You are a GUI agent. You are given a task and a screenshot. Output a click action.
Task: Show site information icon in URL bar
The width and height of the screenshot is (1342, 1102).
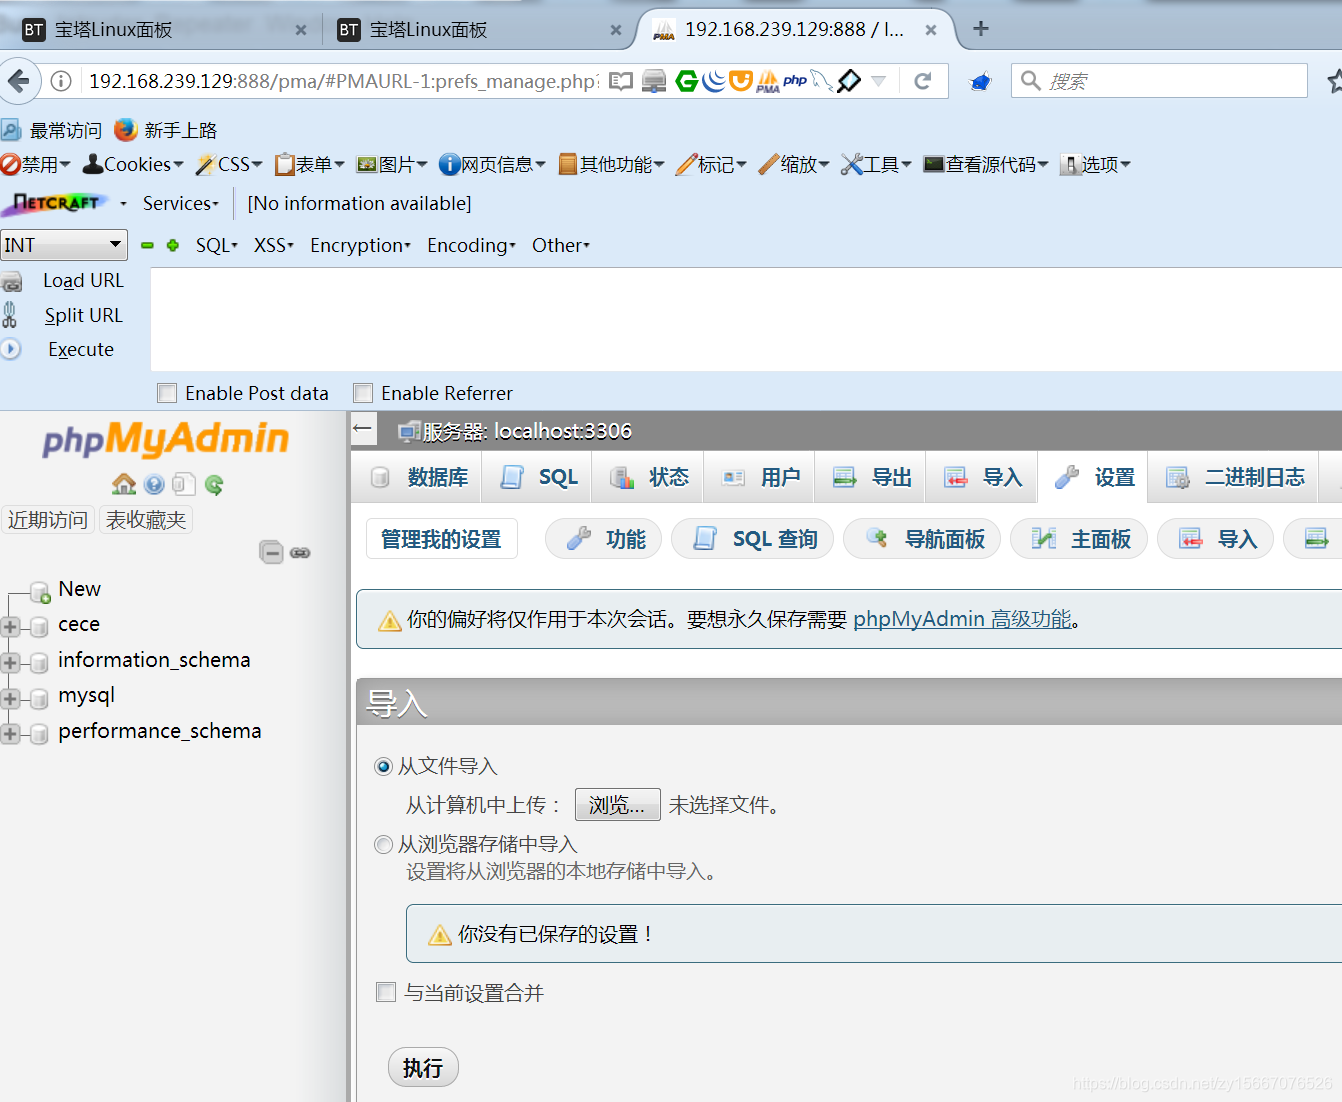[x=61, y=81]
